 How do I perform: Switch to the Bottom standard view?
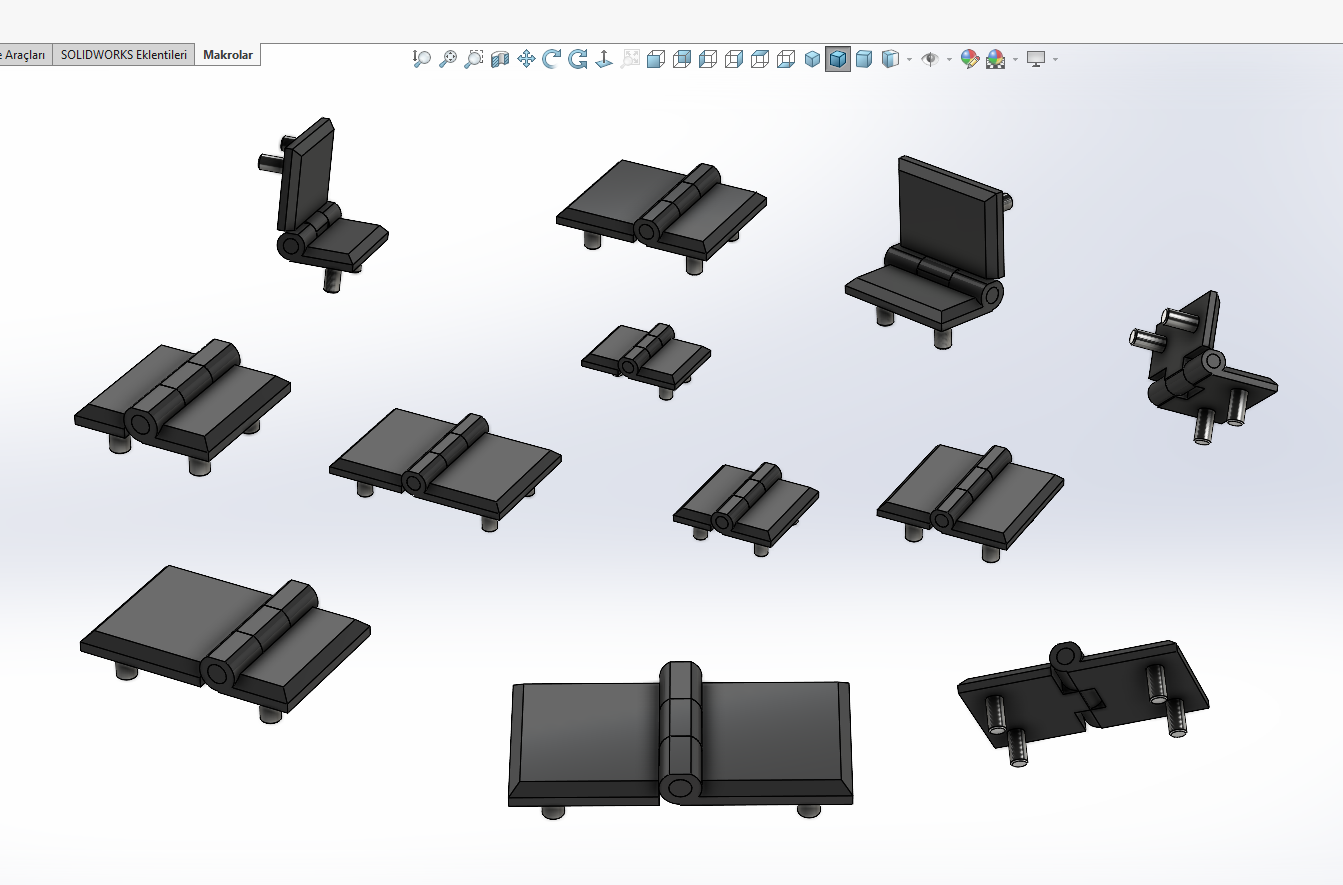coord(786,59)
